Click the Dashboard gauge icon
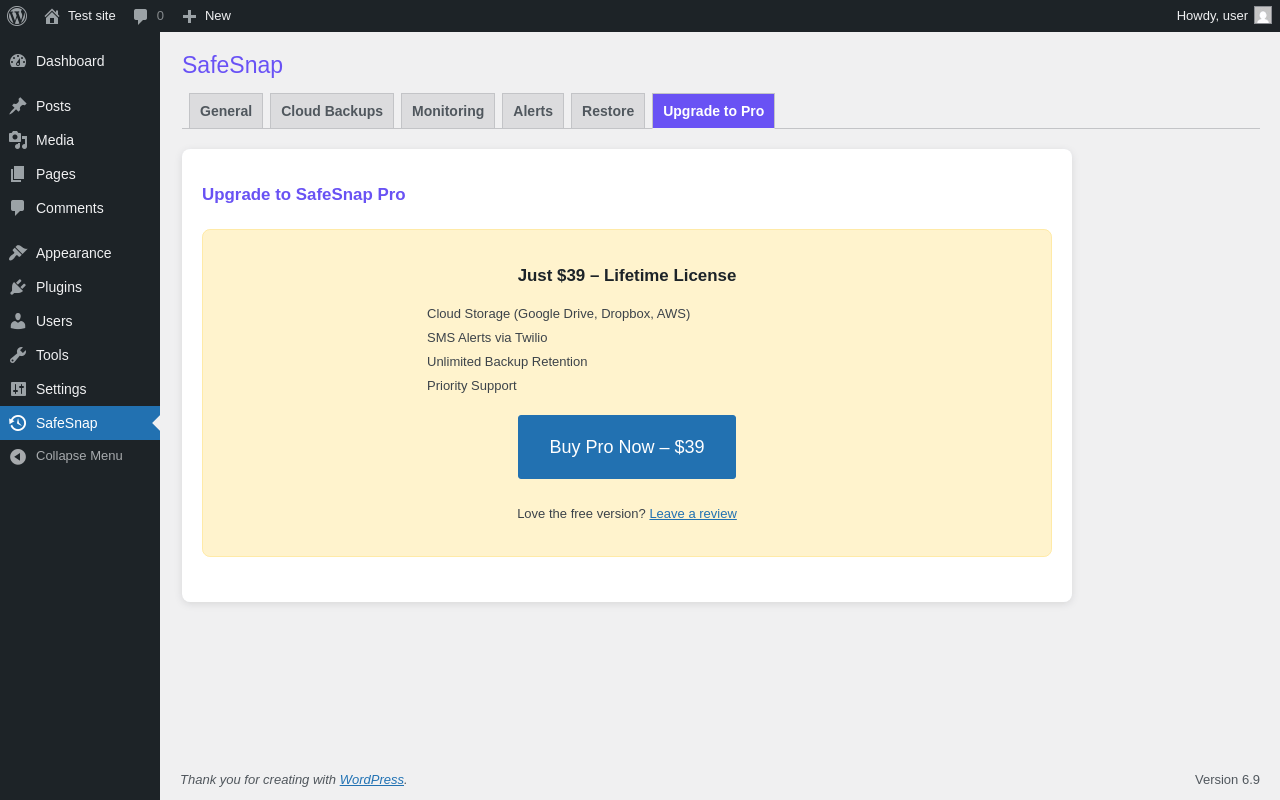This screenshot has height=800, width=1280. [18, 61]
